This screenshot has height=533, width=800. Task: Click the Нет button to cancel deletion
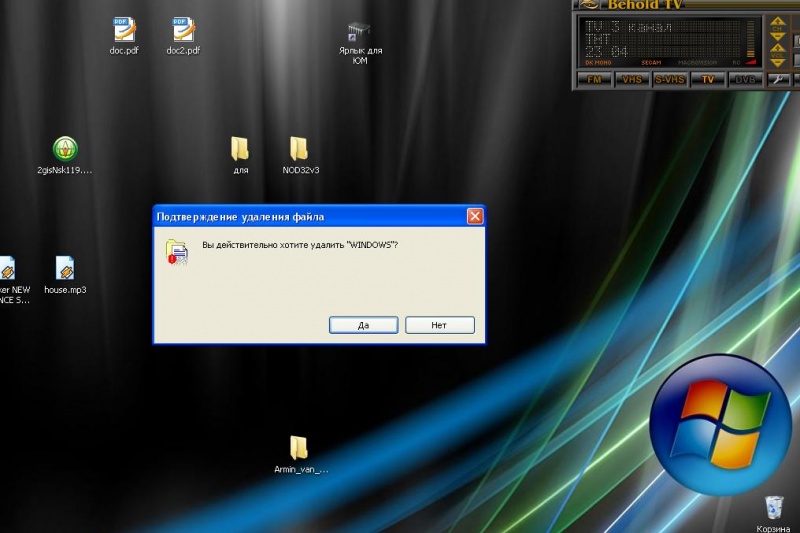tap(440, 325)
